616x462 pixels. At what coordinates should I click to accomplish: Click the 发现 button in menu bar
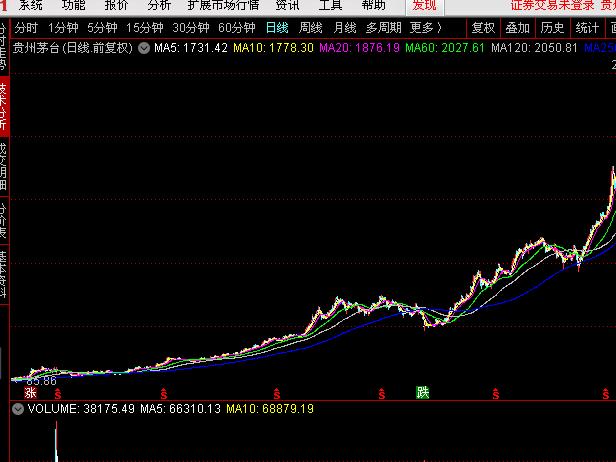pos(424,5)
